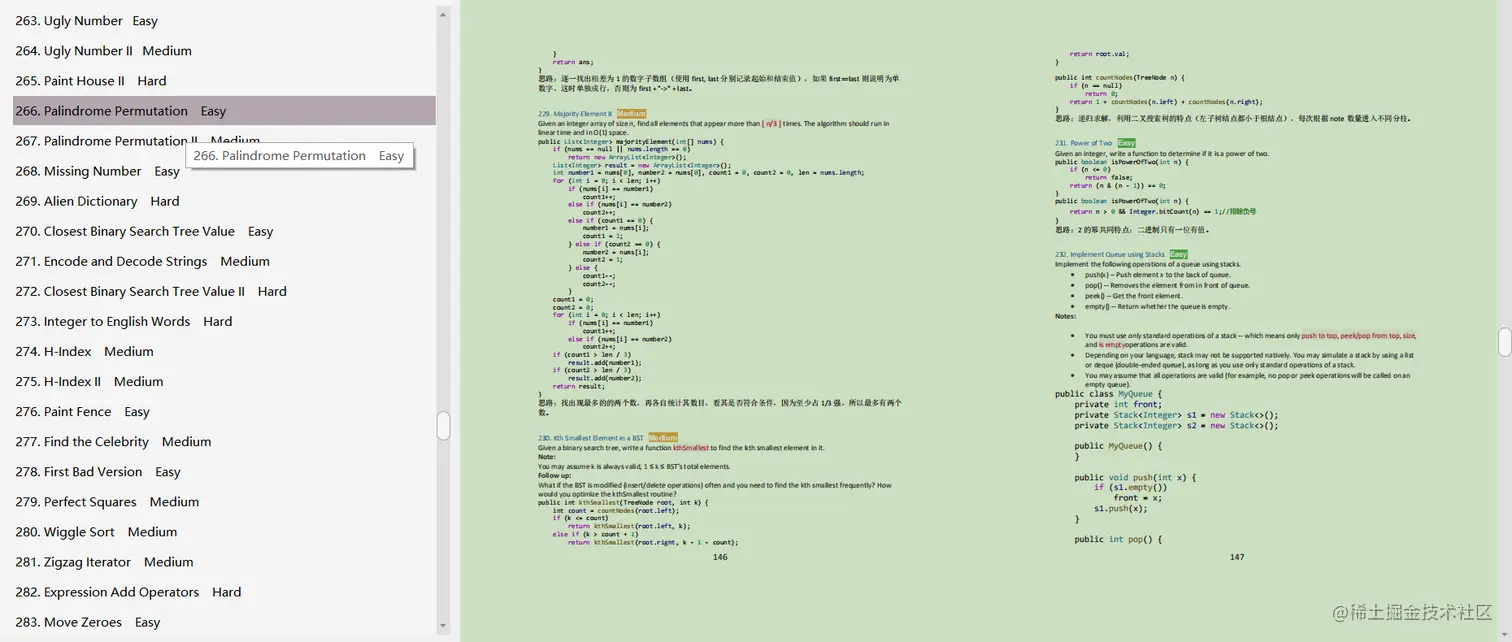Screen dimensions: 1512x642
Task: Click bookmark panel scroll-up arrow
Action: coord(443,13)
